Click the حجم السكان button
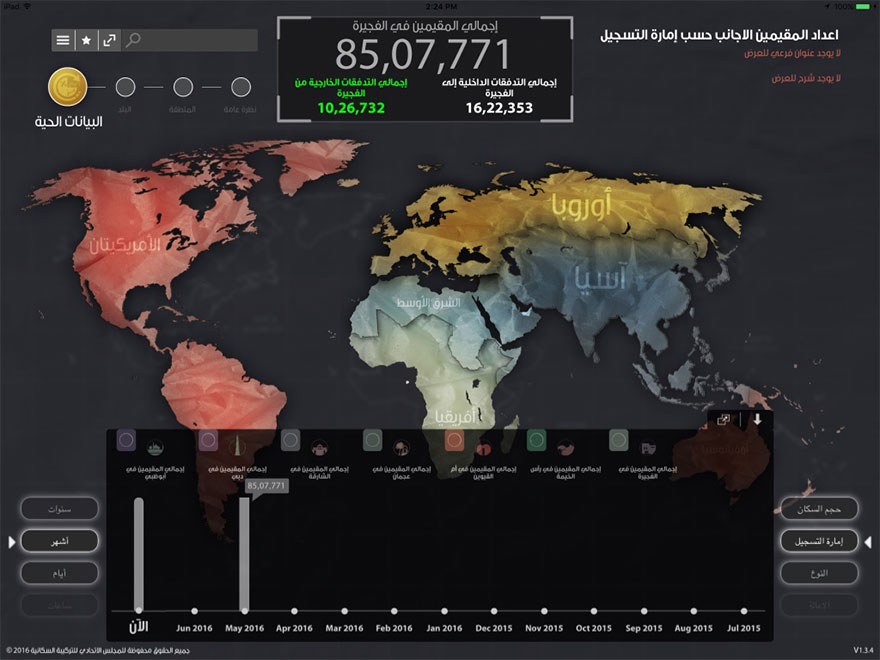This screenshot has width=880, height=660. pyautogui.click(x=822, y=509)
